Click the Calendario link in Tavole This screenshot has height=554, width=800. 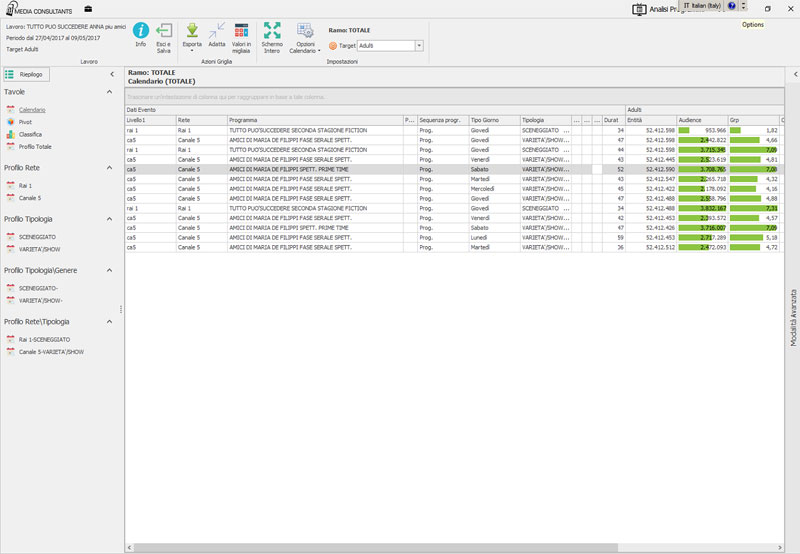[x=31, y=109]
